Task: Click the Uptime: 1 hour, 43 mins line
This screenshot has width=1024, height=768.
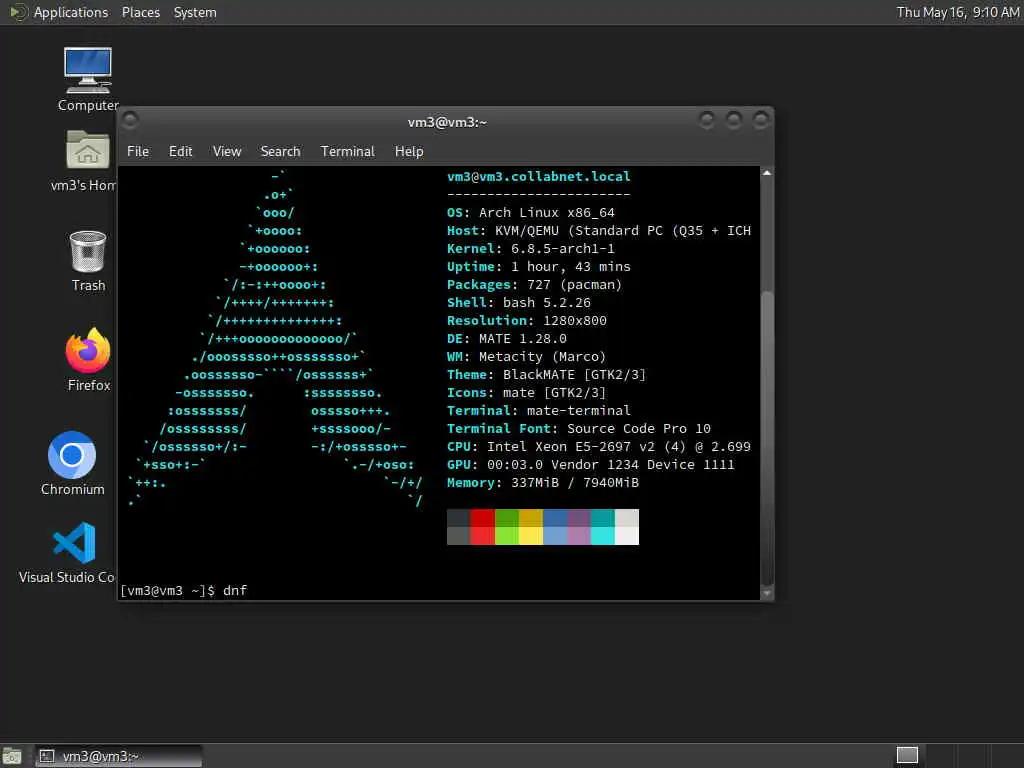Action: click(x=539, y=266)
